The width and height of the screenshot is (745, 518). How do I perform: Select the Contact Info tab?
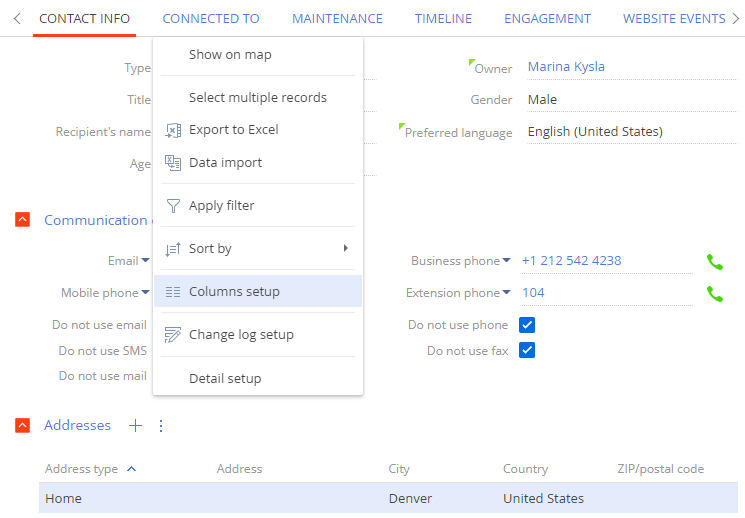[85, 19]
